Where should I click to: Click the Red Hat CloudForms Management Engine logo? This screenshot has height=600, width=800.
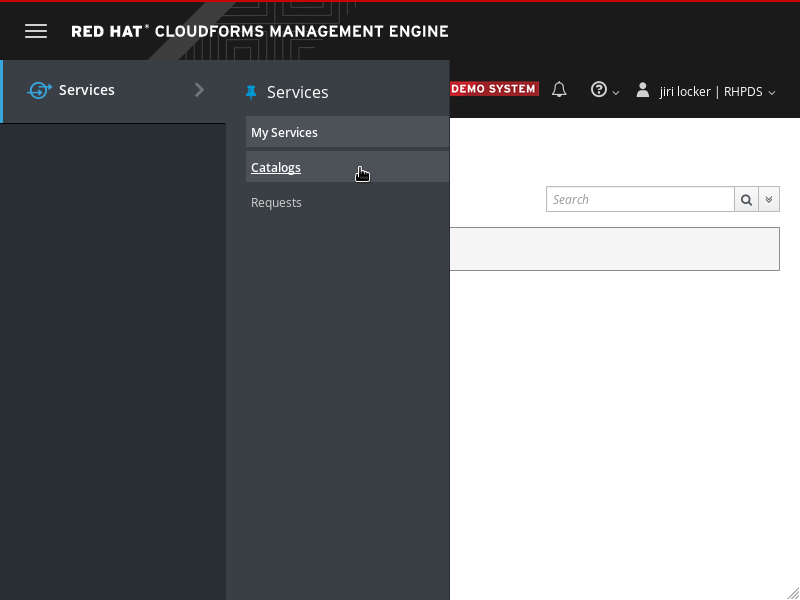point(260,31)
